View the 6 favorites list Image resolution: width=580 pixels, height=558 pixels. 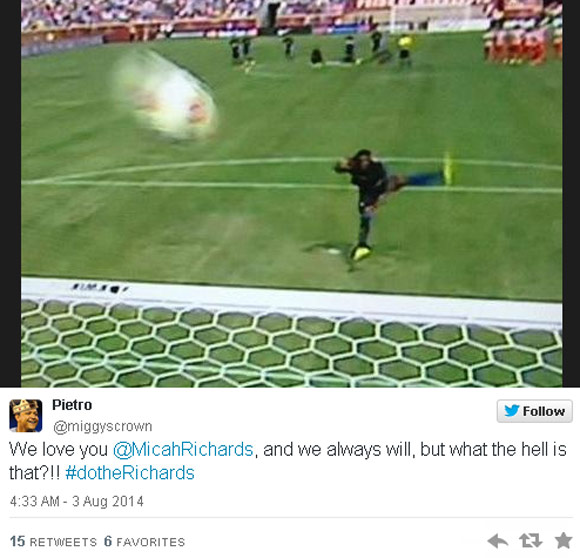(144, 541)
